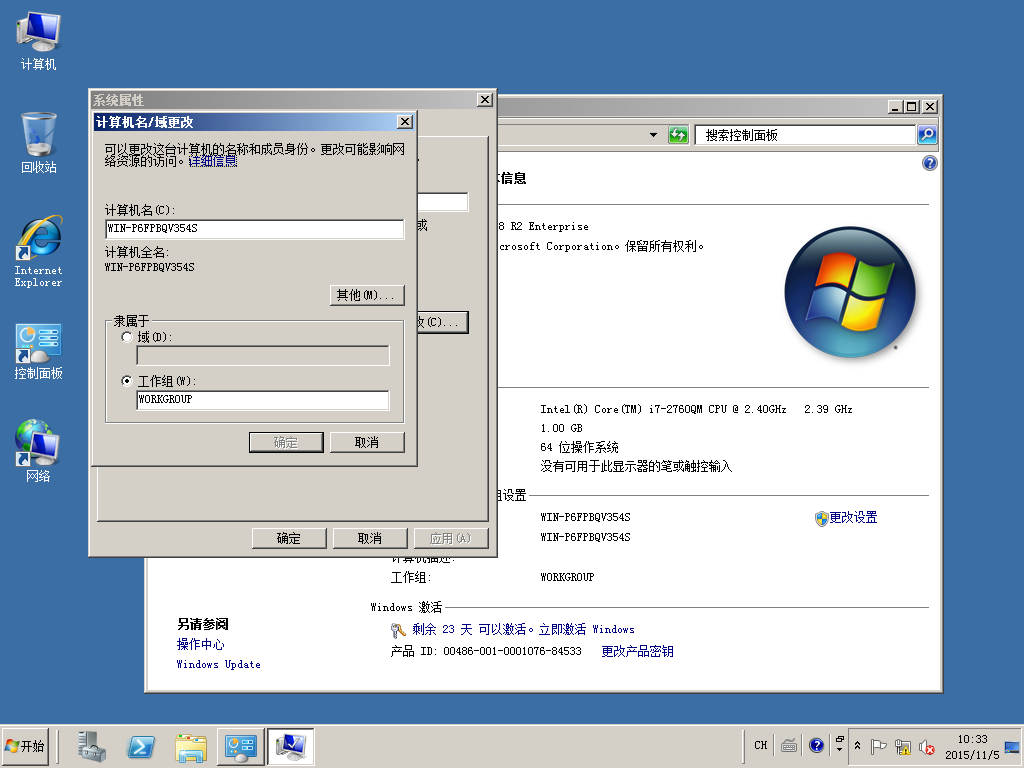Close the 计算机名/域更改 dialog
The width and height of the screenshot is (1024, 768).
(x=405, y=122)
